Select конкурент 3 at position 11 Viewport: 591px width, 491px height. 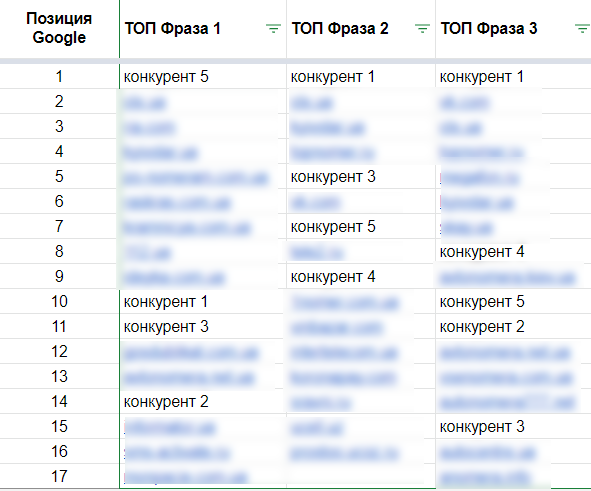(166, 327)
